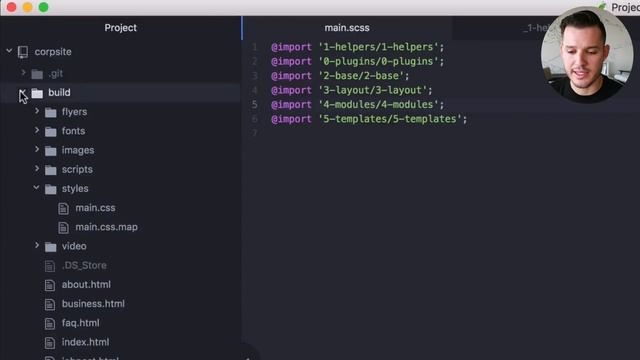
Task: Click the flyers folder icon
Action: pos(51,112)
